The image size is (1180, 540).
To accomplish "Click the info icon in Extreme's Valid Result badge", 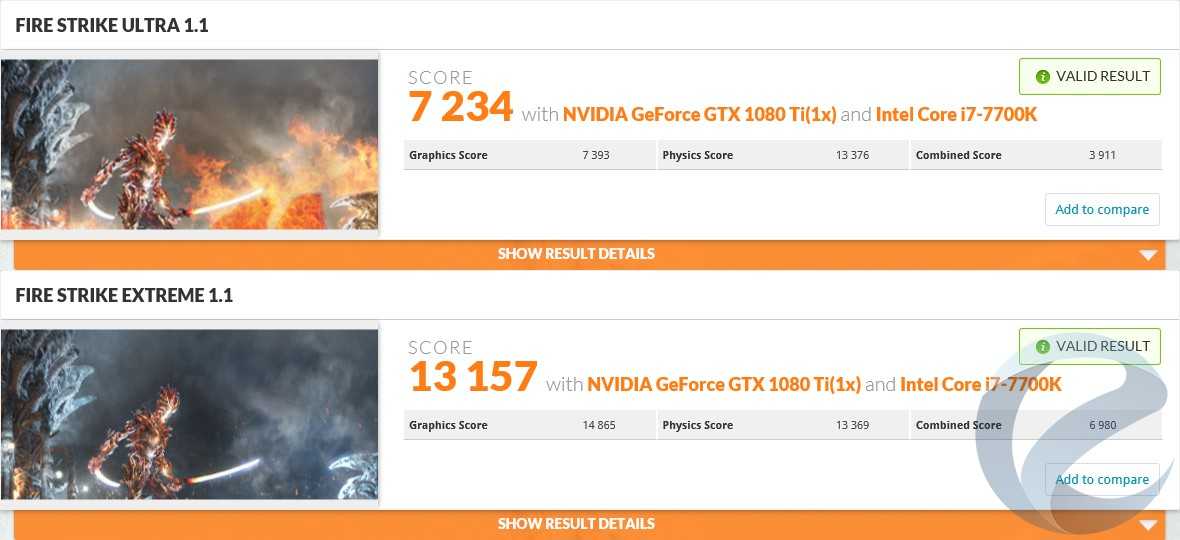I will 1043,347.
